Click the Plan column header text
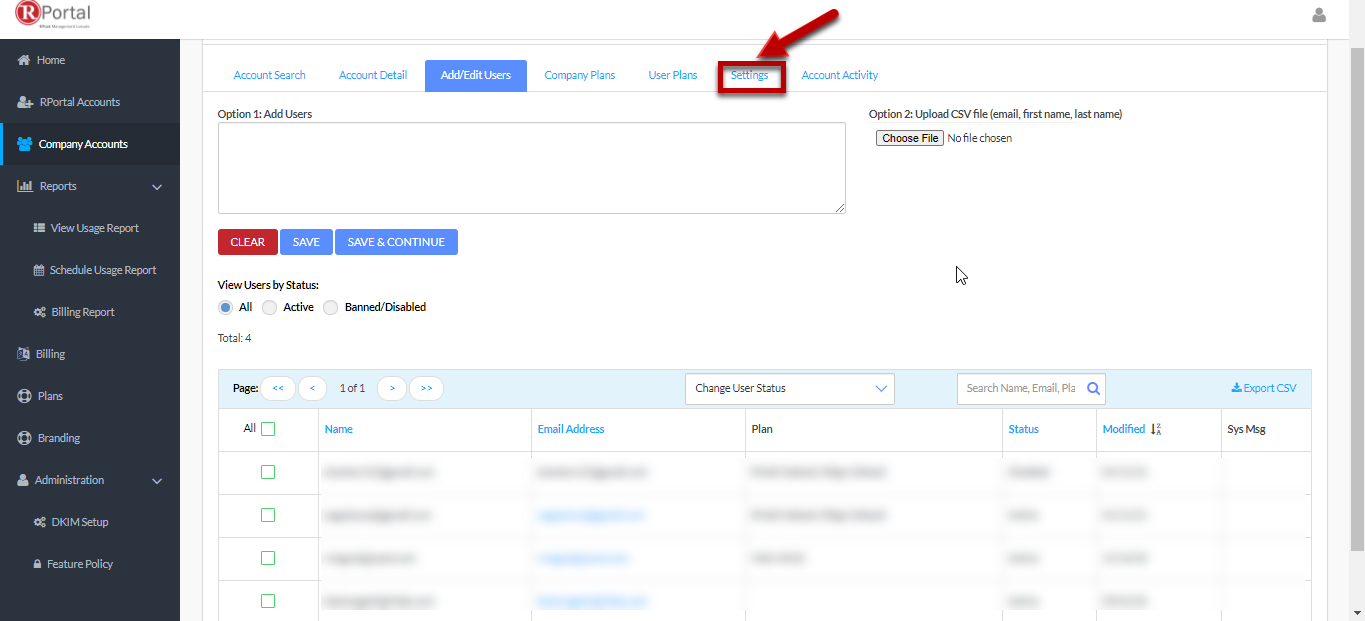 (x=762, y=429)
